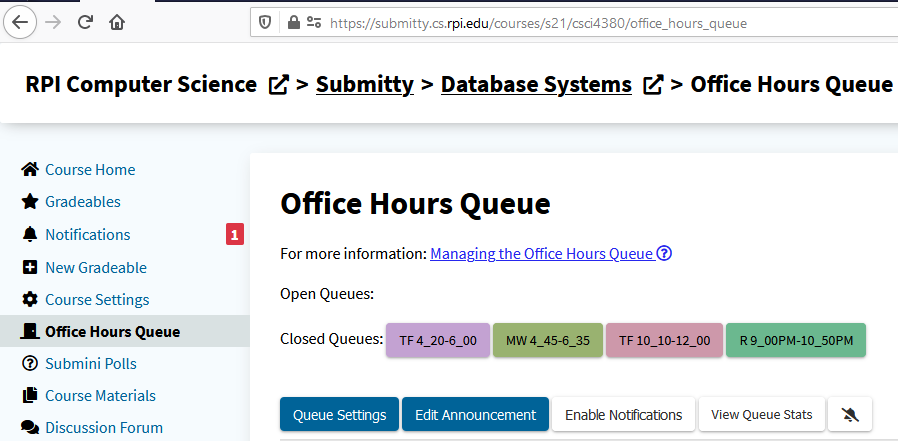Follow the Database Systems breadcrumb link
The image size is (898, 441).
coord(536,84)
